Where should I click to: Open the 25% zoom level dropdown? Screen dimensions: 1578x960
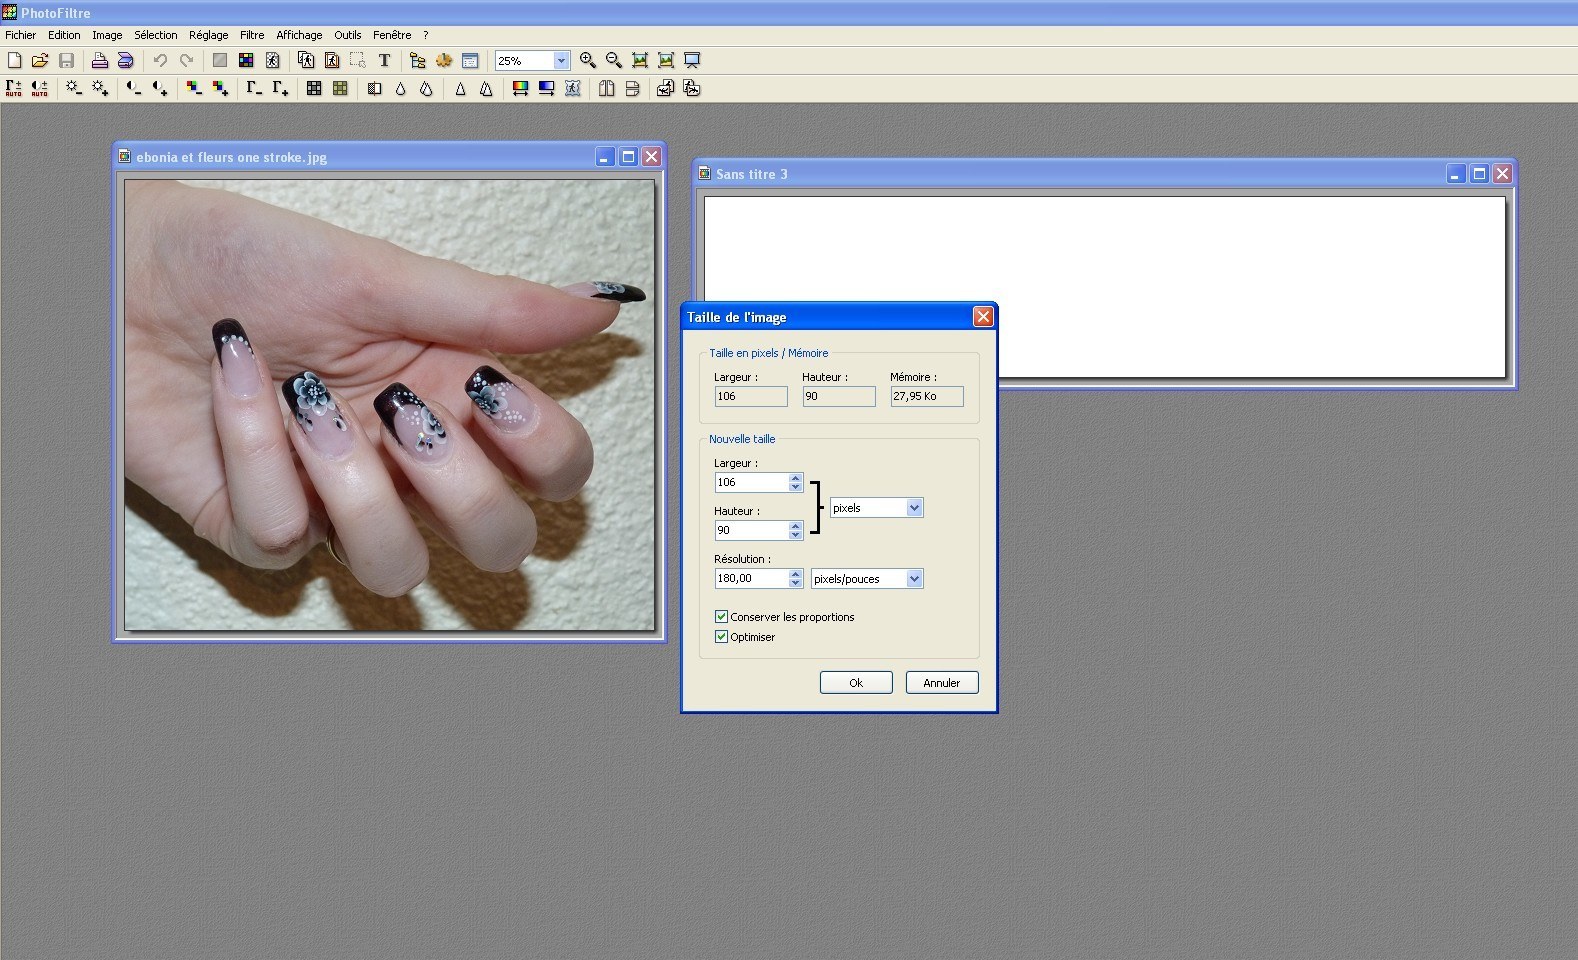pyautogui.click(x=561, y=61)
